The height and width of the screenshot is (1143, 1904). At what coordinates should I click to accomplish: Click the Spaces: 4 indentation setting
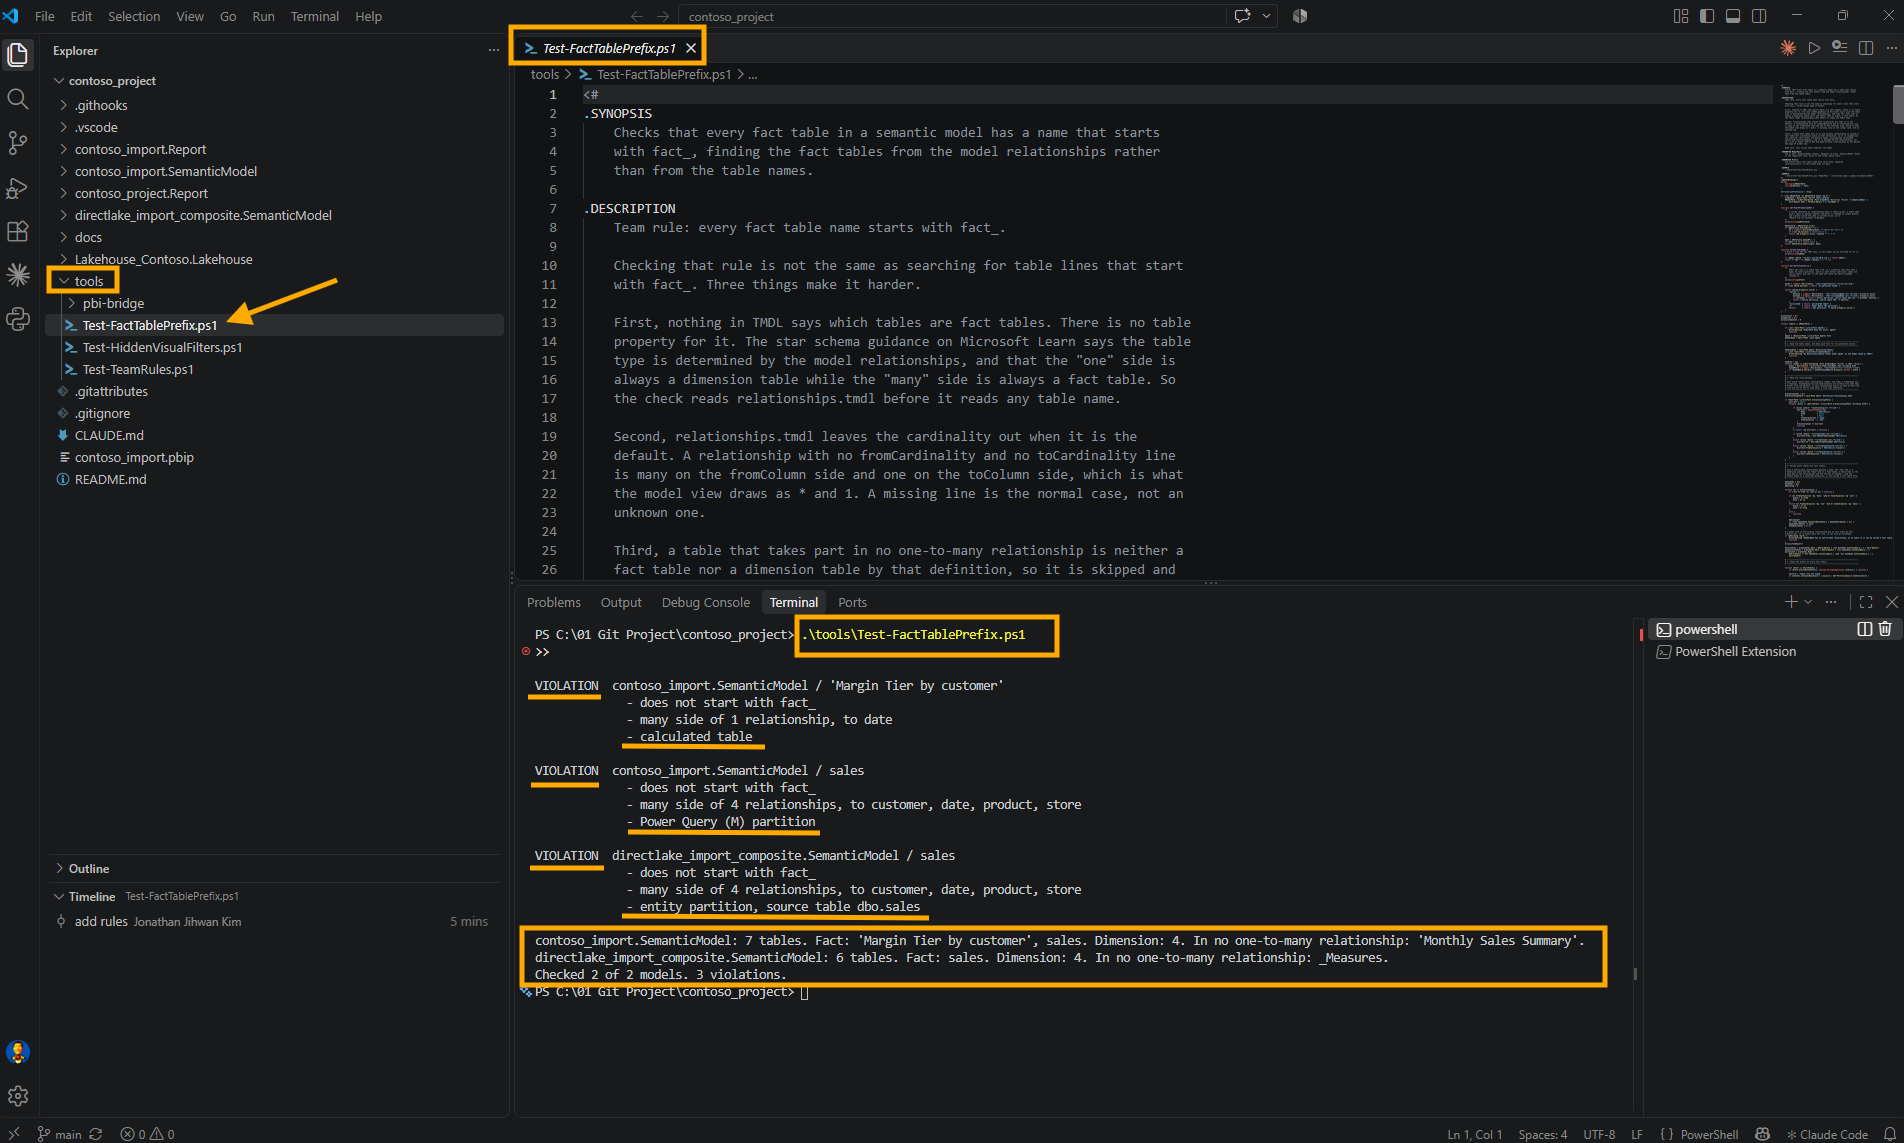point(1542,1134)
